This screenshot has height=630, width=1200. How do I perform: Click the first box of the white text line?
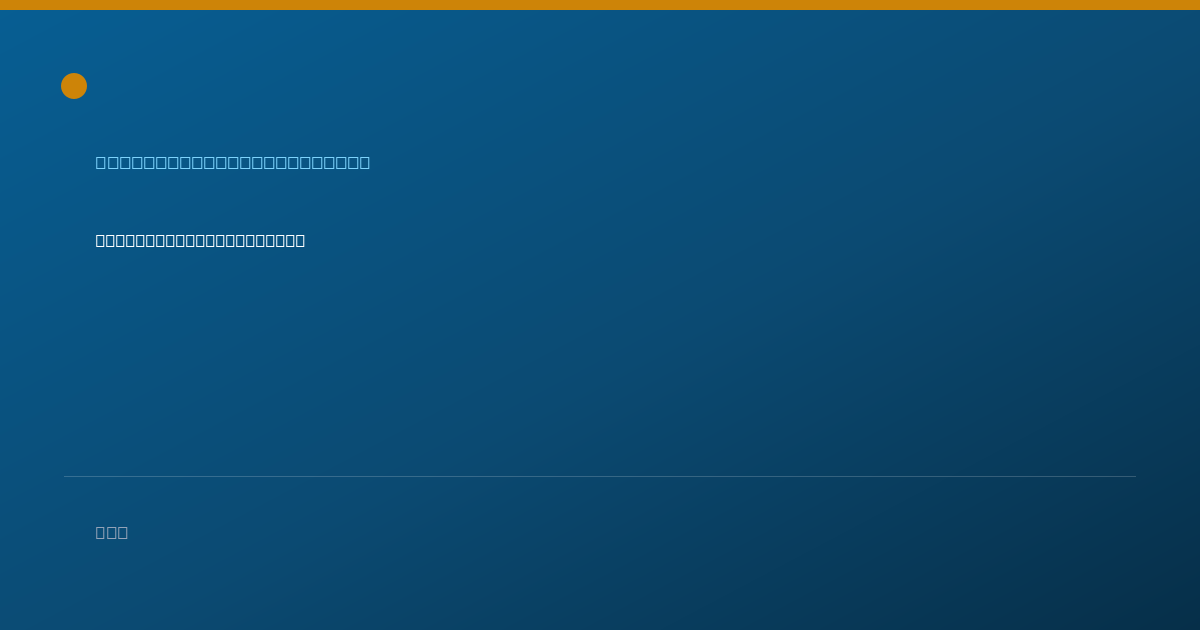click(100, 240)
